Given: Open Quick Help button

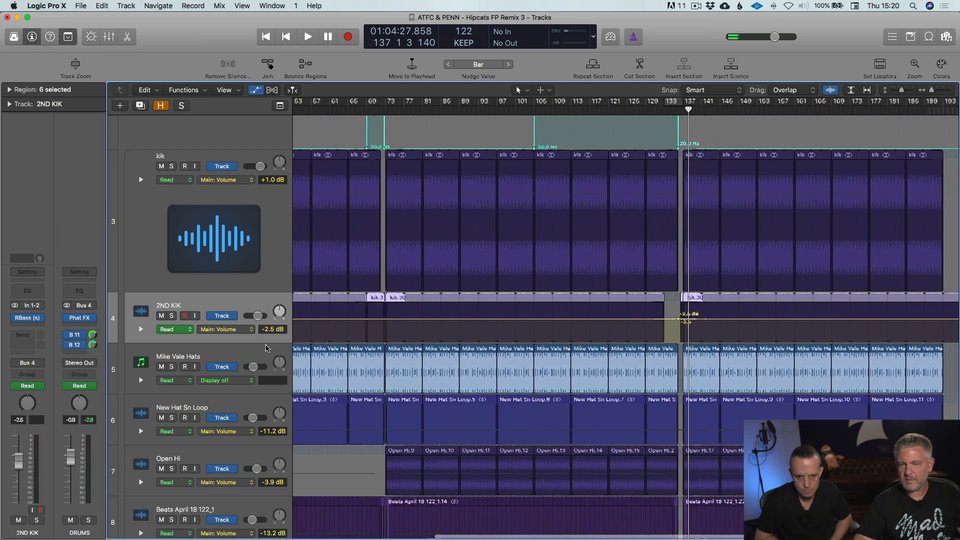Looking at the screenshot, I should tap(50, 37).
